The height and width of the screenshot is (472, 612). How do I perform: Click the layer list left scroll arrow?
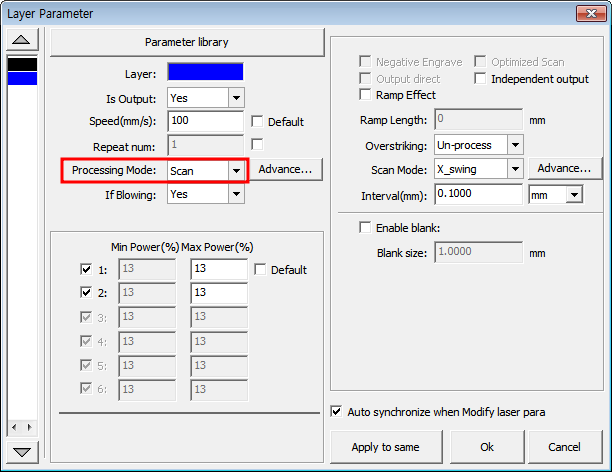click(x=14, y=427)
